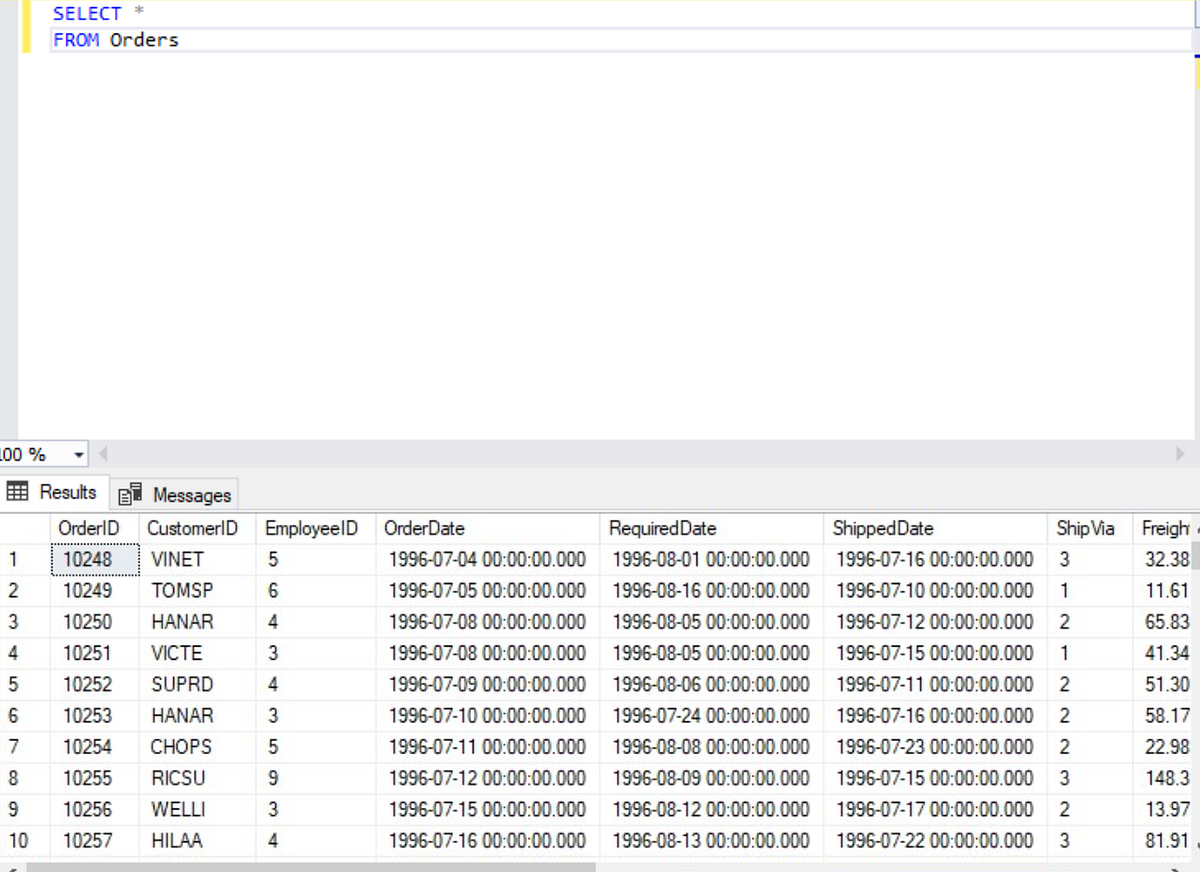Click the select-all corner of results grid
The height and width of the screenshot is (872, 1200).
[25, 528]
